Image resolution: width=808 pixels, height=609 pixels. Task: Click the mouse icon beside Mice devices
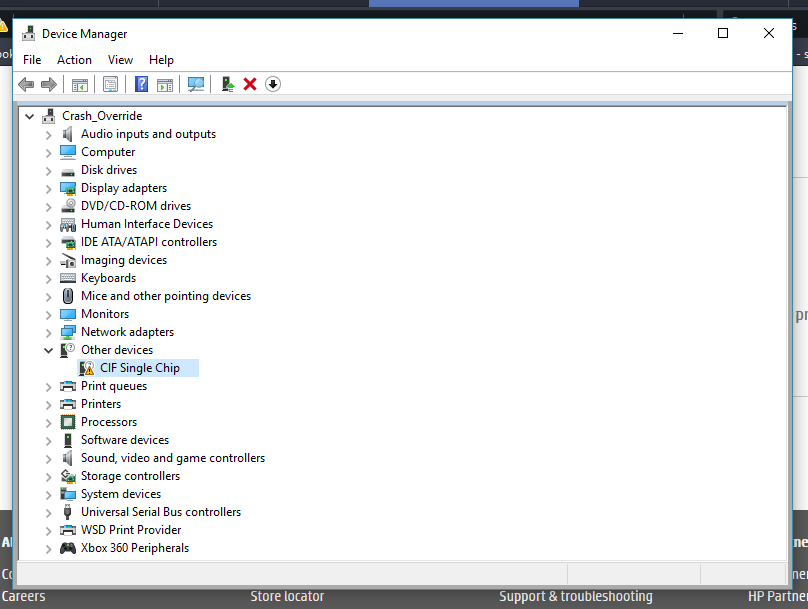coord(68,296)
